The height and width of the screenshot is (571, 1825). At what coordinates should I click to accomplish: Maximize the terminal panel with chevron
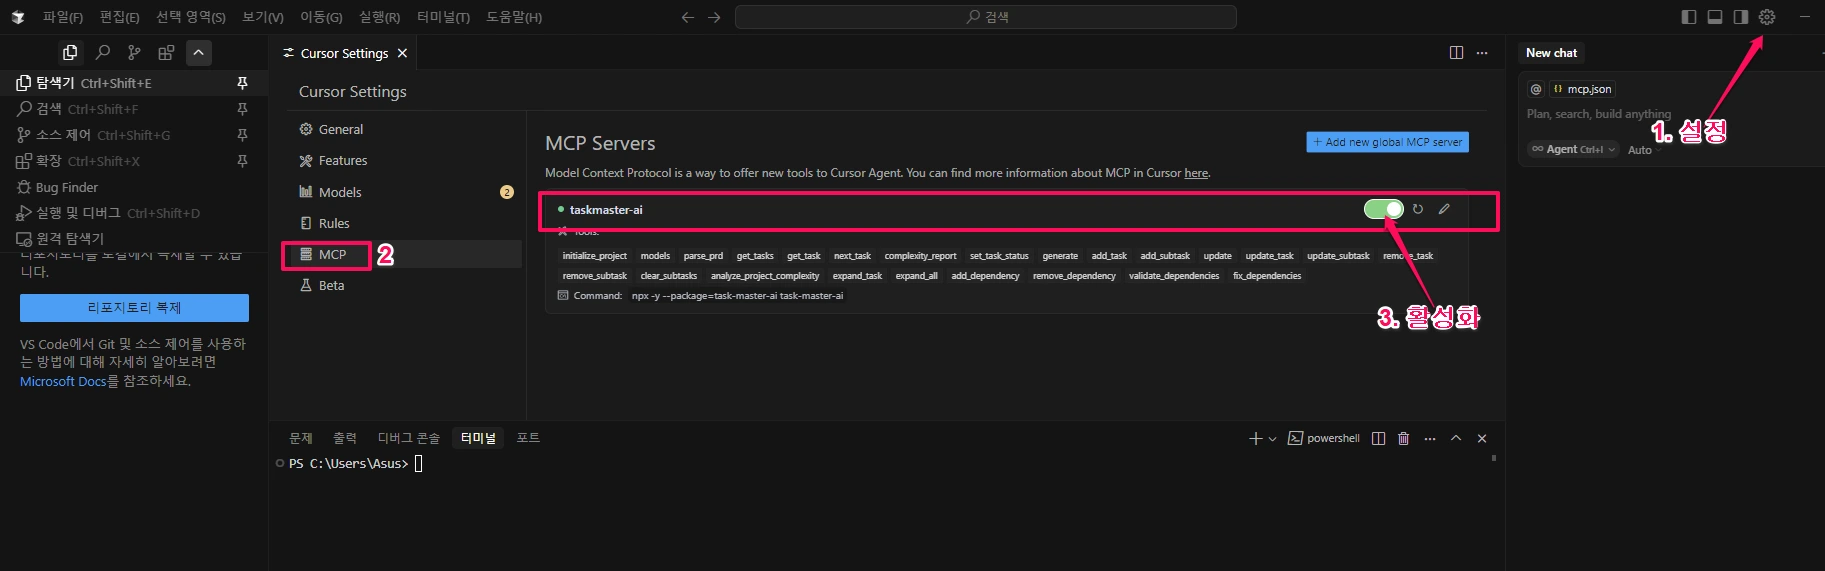click(1456, 438)
